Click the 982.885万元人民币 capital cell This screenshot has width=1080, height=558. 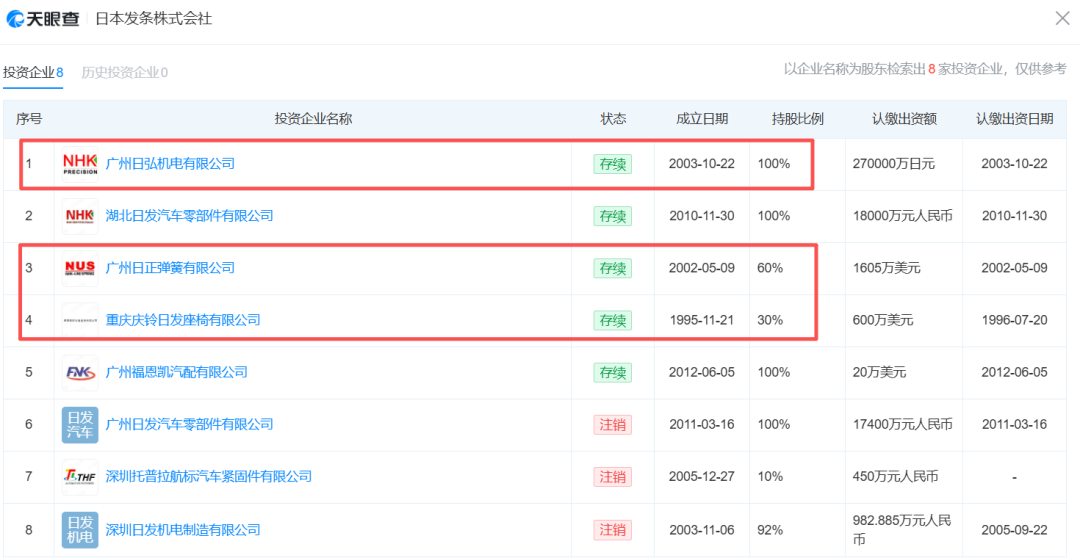[x=902, y=530]
